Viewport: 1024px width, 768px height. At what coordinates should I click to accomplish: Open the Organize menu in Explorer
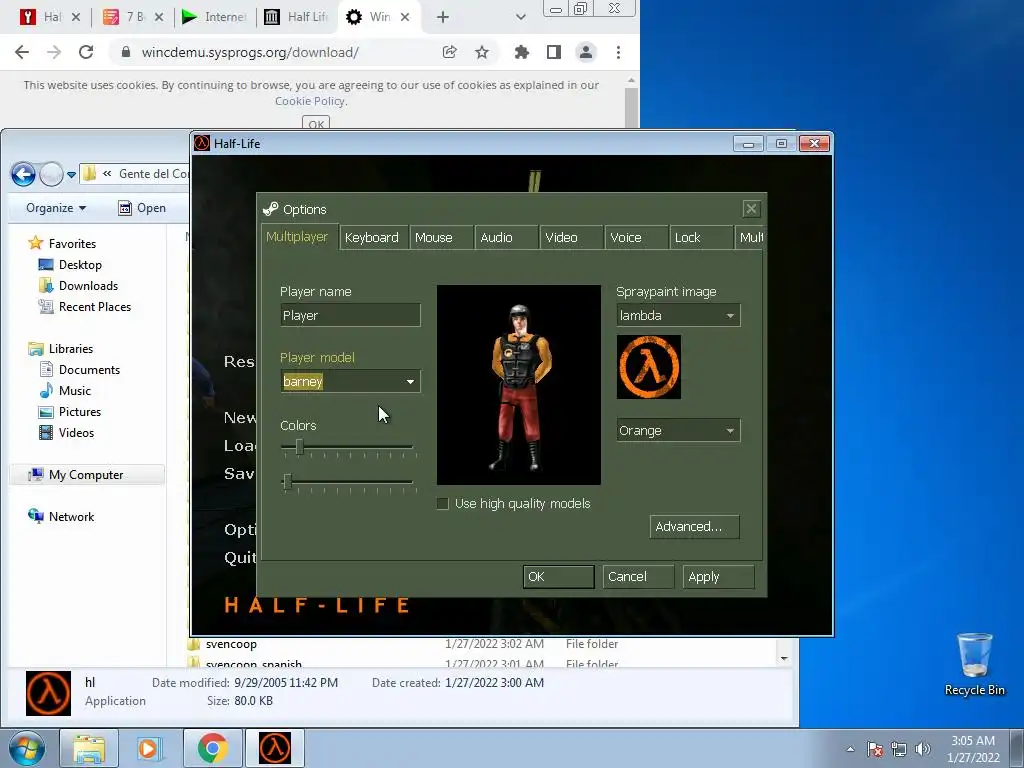pos(56,208)
